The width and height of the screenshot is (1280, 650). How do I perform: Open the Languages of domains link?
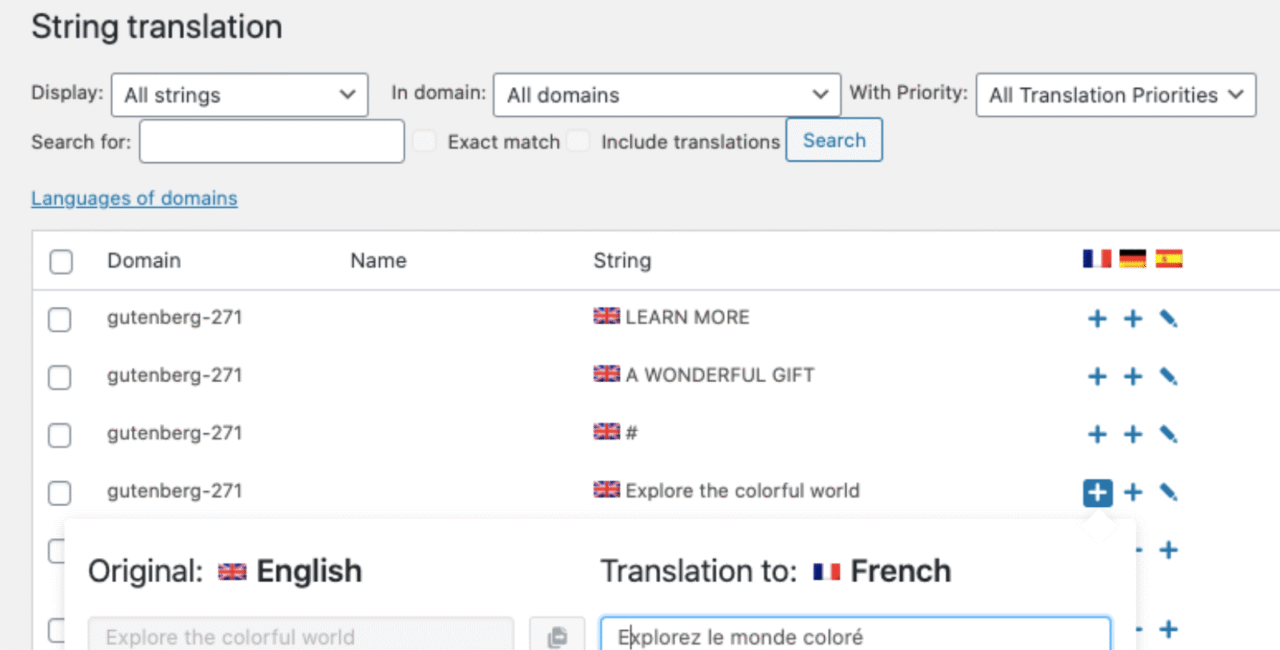point(134,198)
